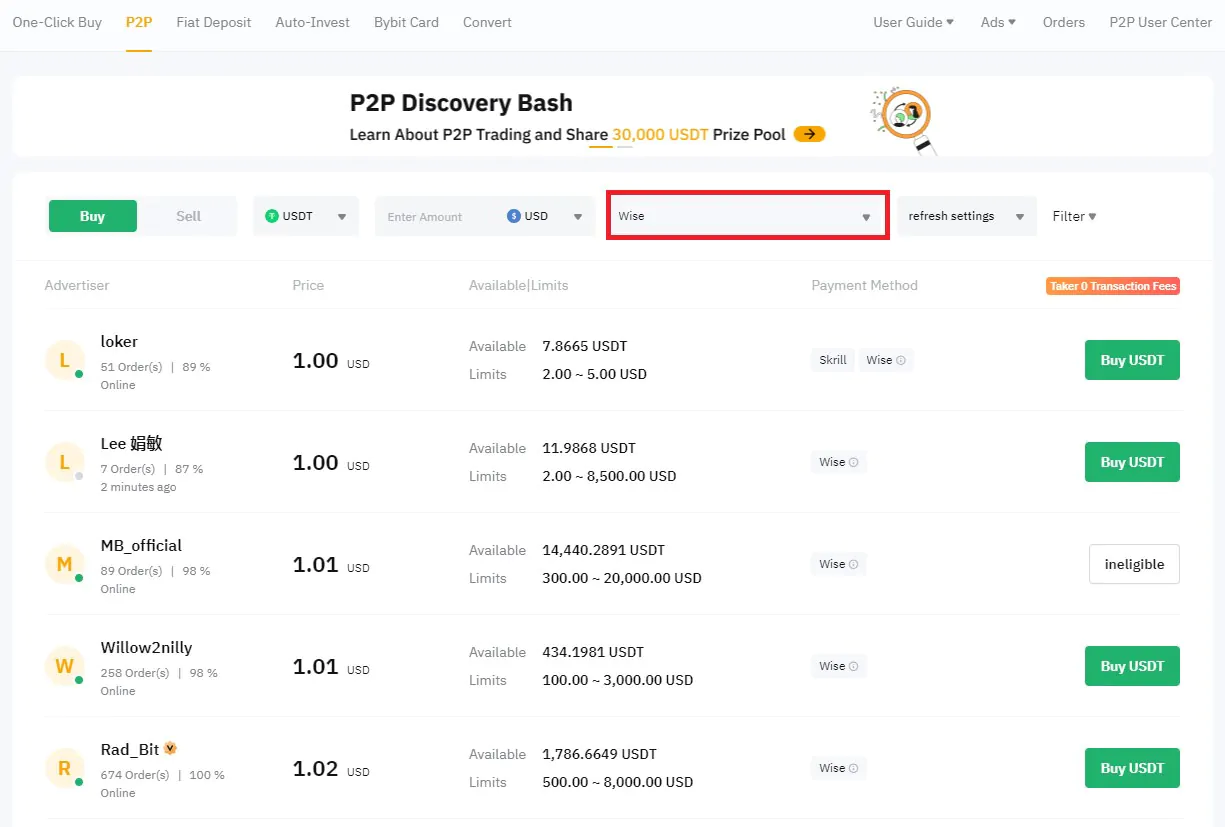
Task: Click the '674 Order(s) | 100 %' text
Action: (163, 775)
